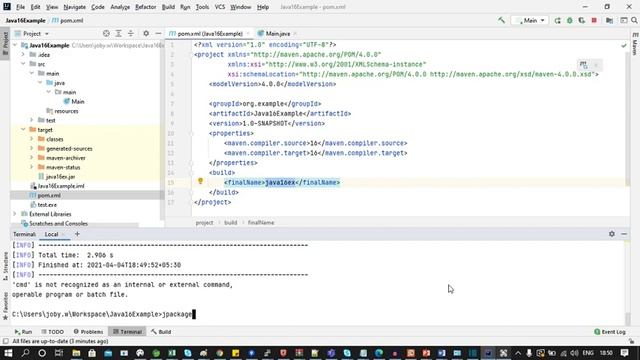Collapse the target folder

click(x=23, y=129)
